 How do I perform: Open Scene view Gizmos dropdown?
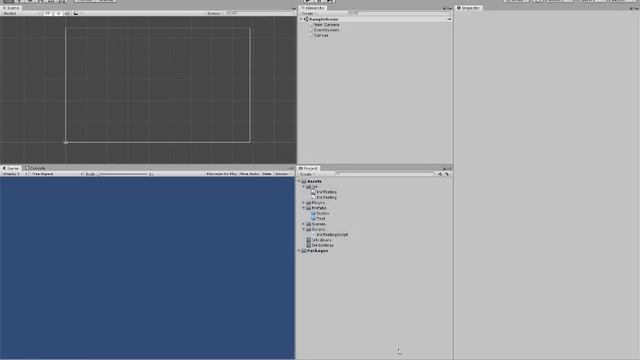215,13
